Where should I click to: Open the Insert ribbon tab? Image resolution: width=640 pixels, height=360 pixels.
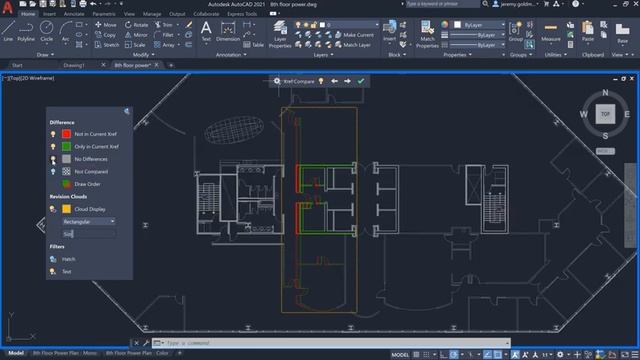pyautogui.click(x=49, y=14)
